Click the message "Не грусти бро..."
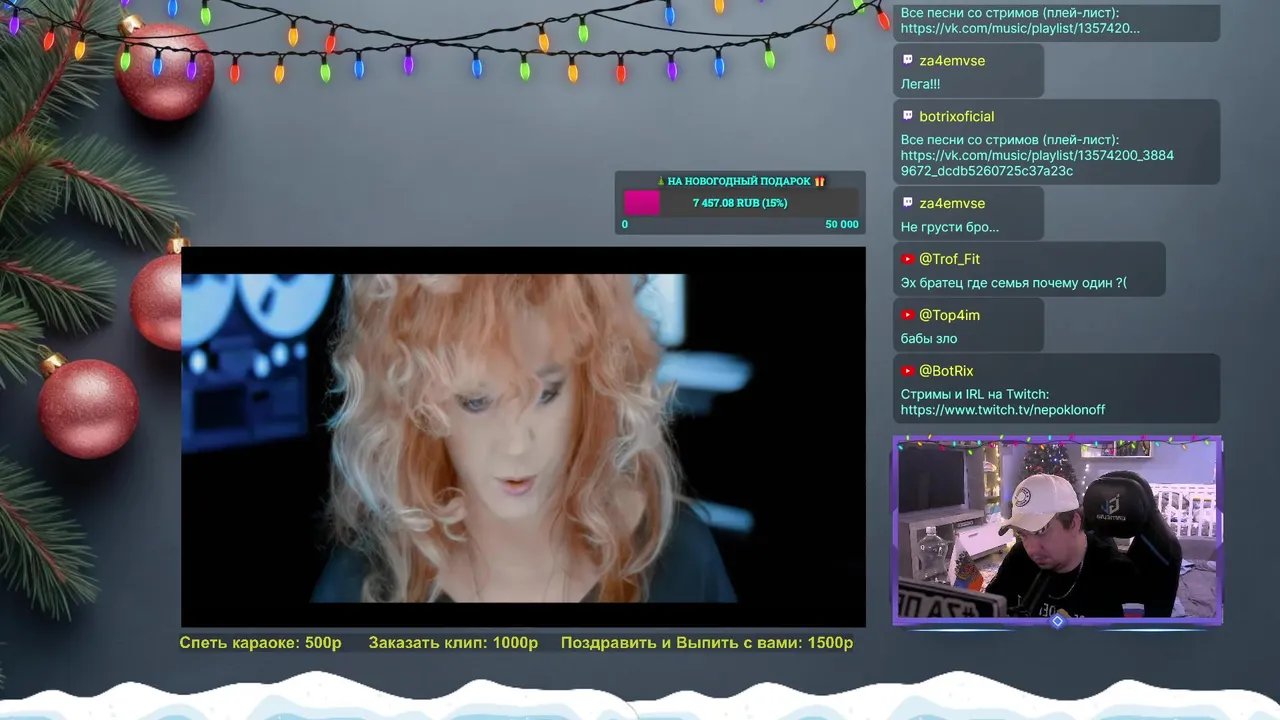The width and height of the screenshot is (1280, 720). pos(950,227)
